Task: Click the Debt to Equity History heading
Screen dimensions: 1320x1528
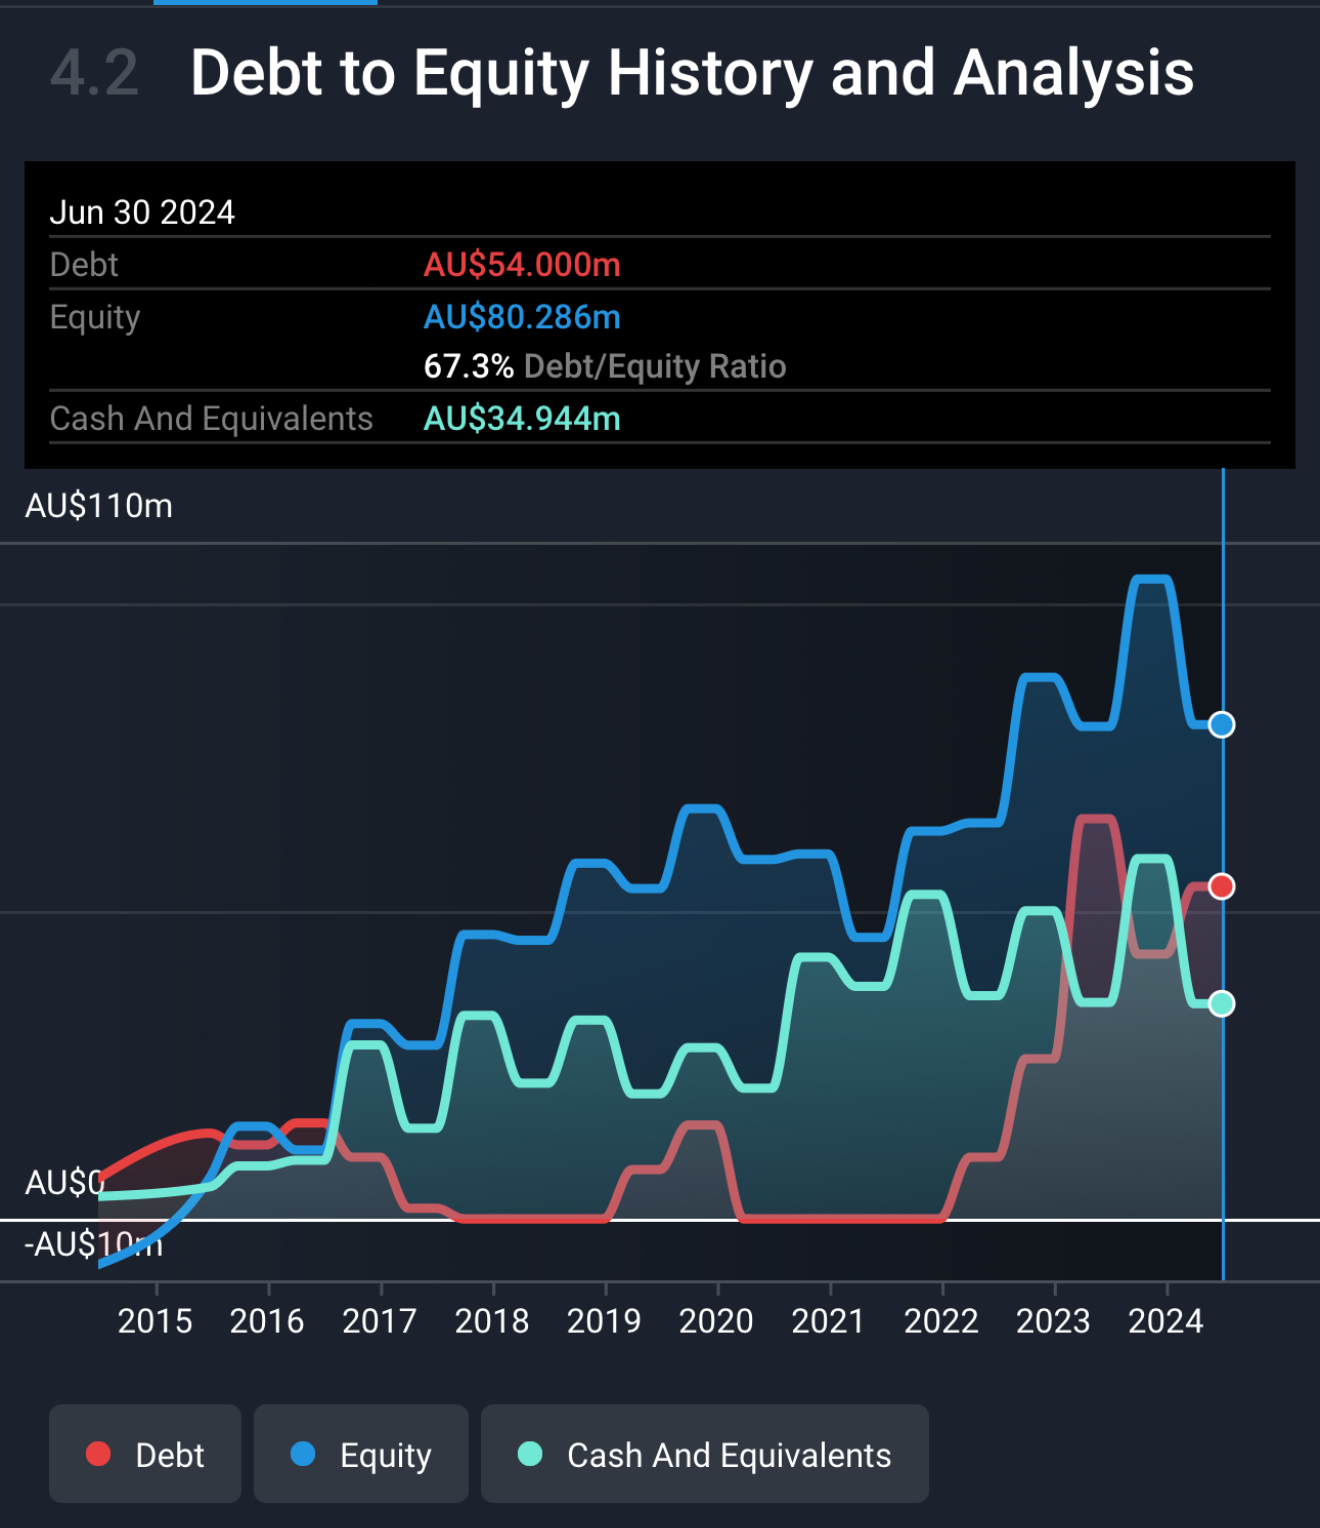Action: coord(692,73)
